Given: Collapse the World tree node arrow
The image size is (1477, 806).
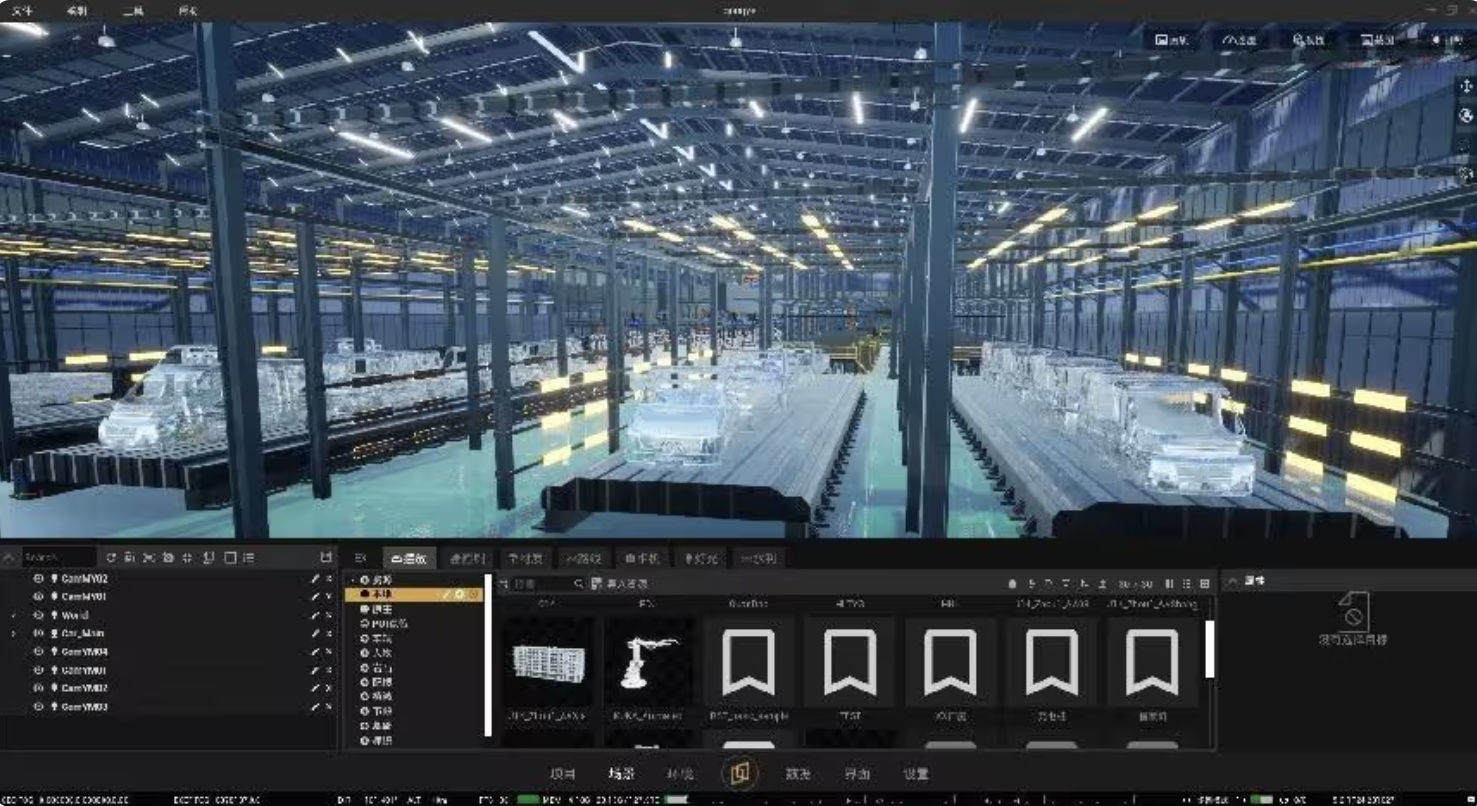Looking at the screenshot, I should tap(14, 616).
